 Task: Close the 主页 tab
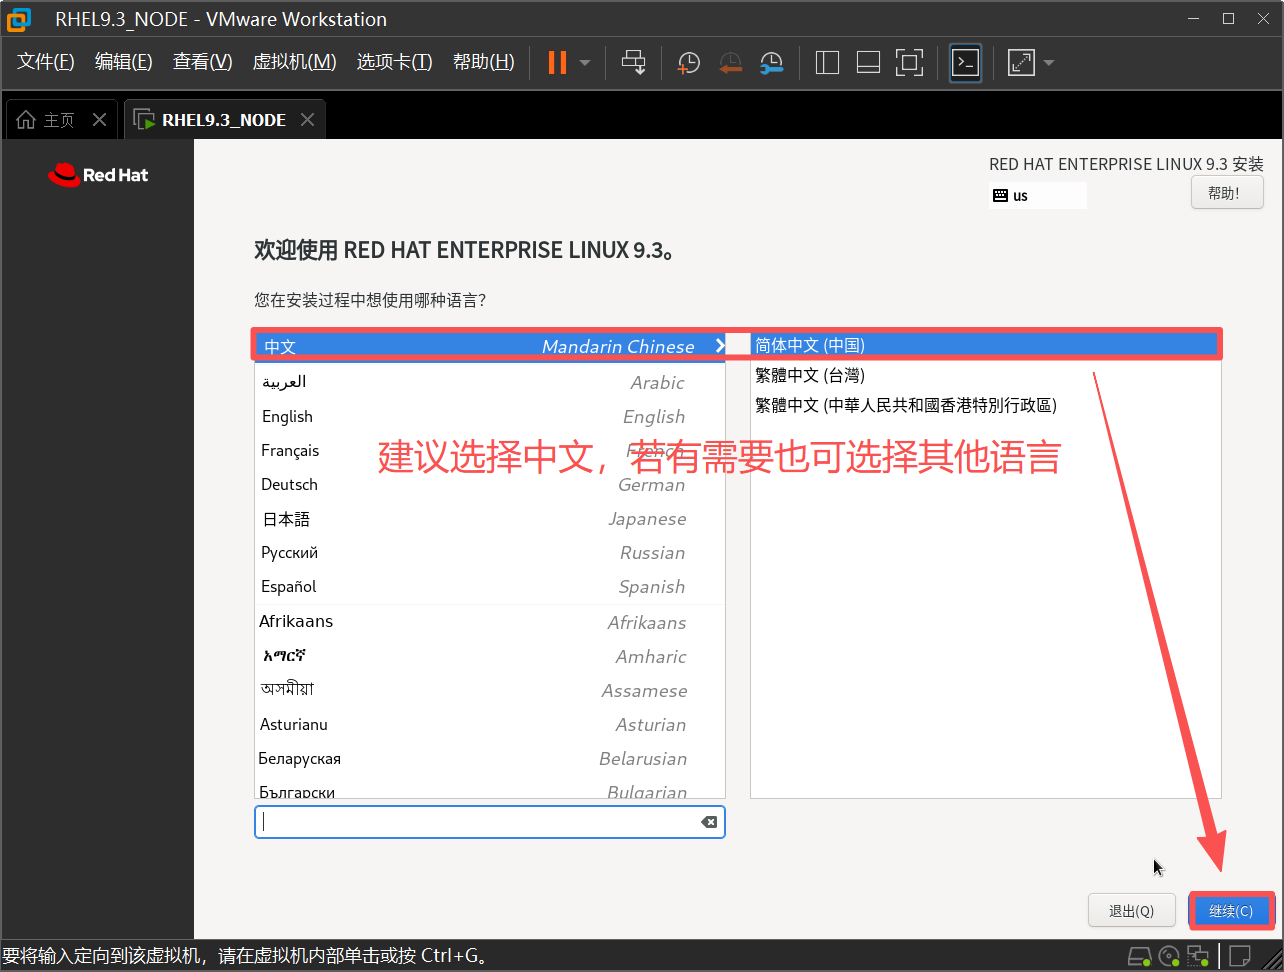[99, 120]
